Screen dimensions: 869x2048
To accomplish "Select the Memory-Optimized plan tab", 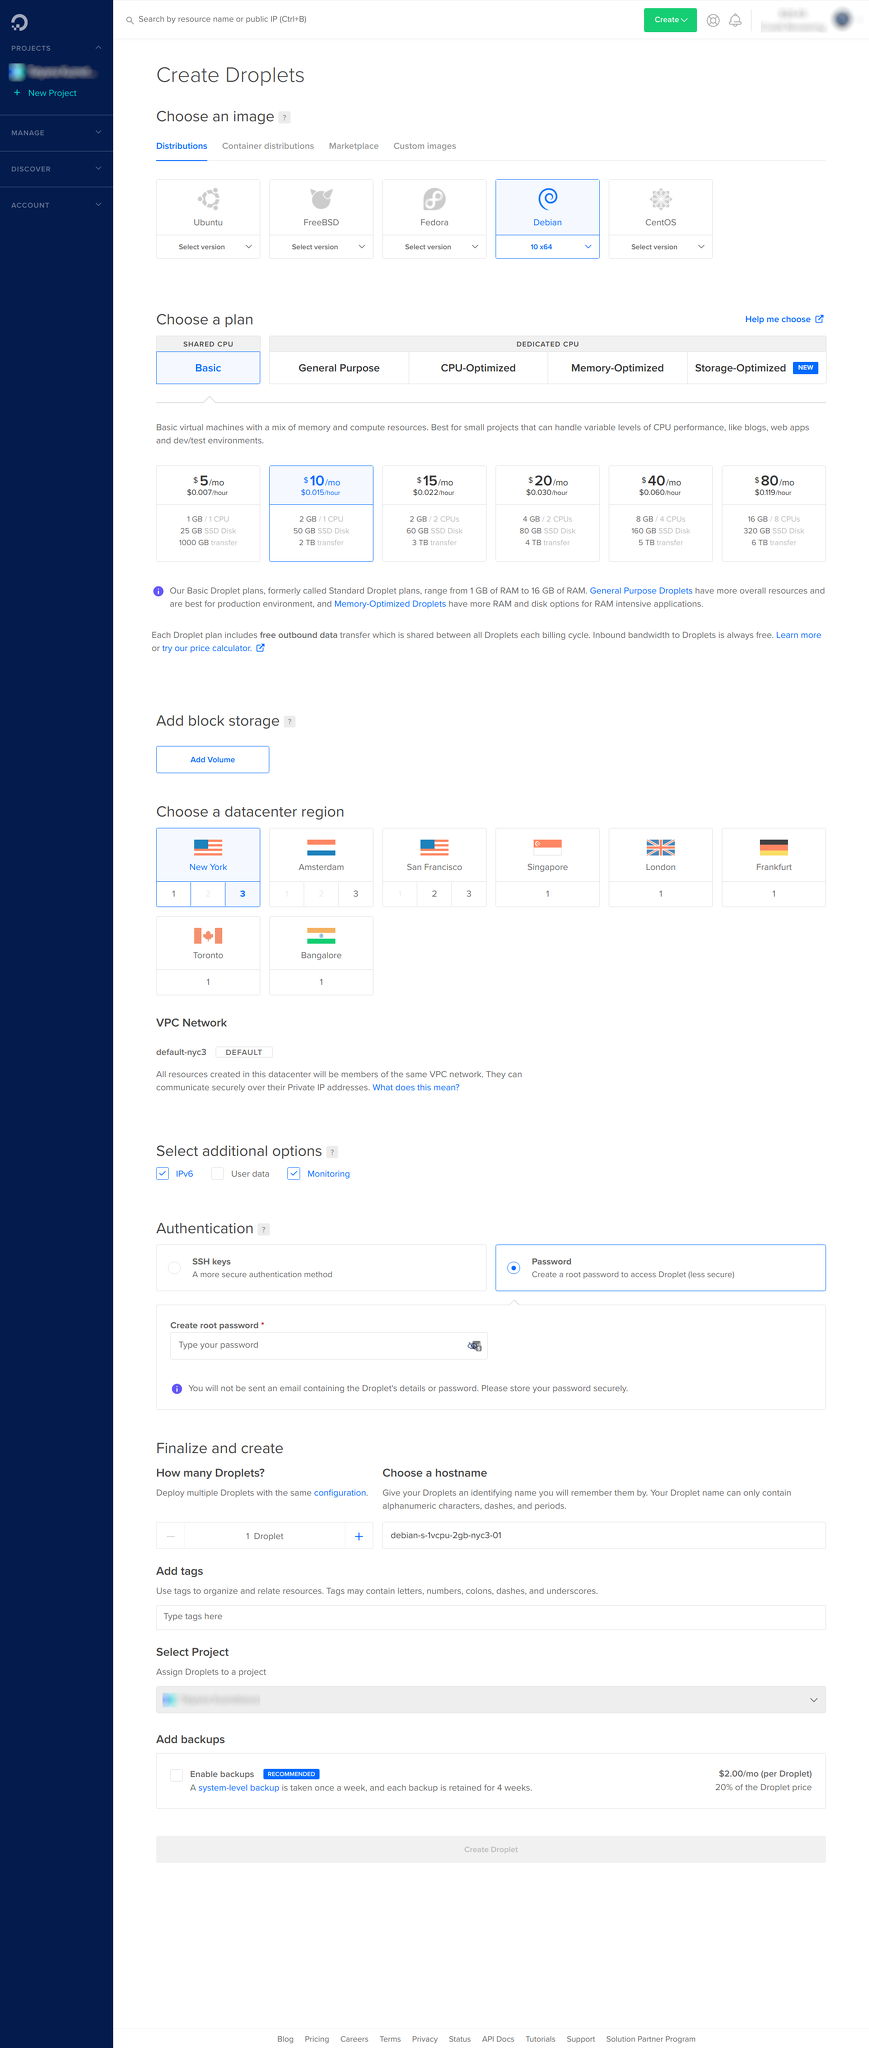I will tap(617, 368).
